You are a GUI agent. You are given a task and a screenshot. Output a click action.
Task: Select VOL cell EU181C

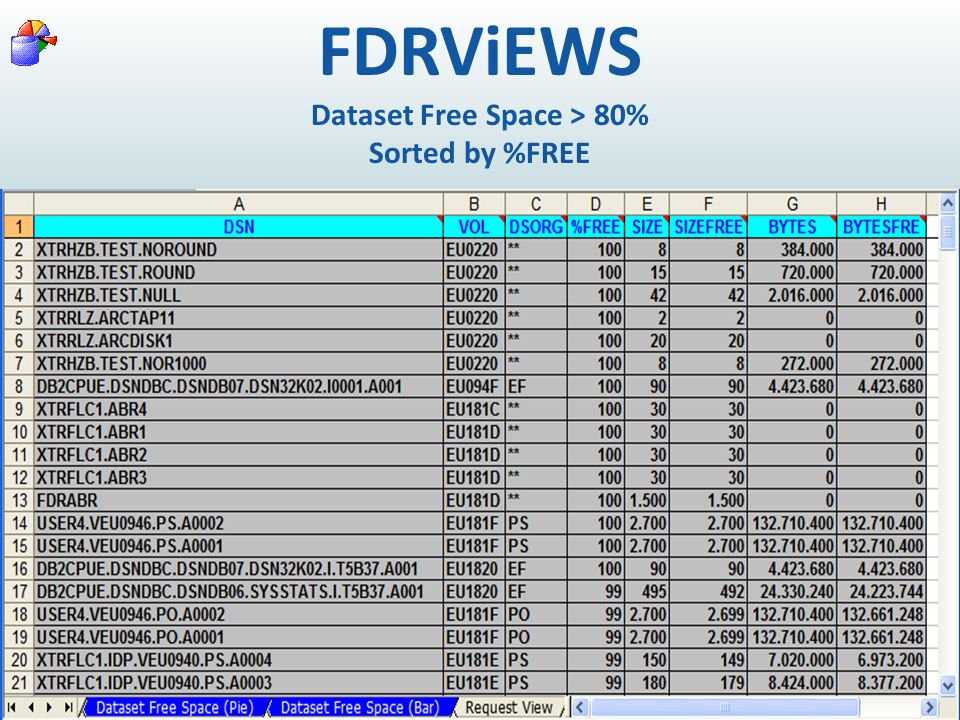[474, 409]
